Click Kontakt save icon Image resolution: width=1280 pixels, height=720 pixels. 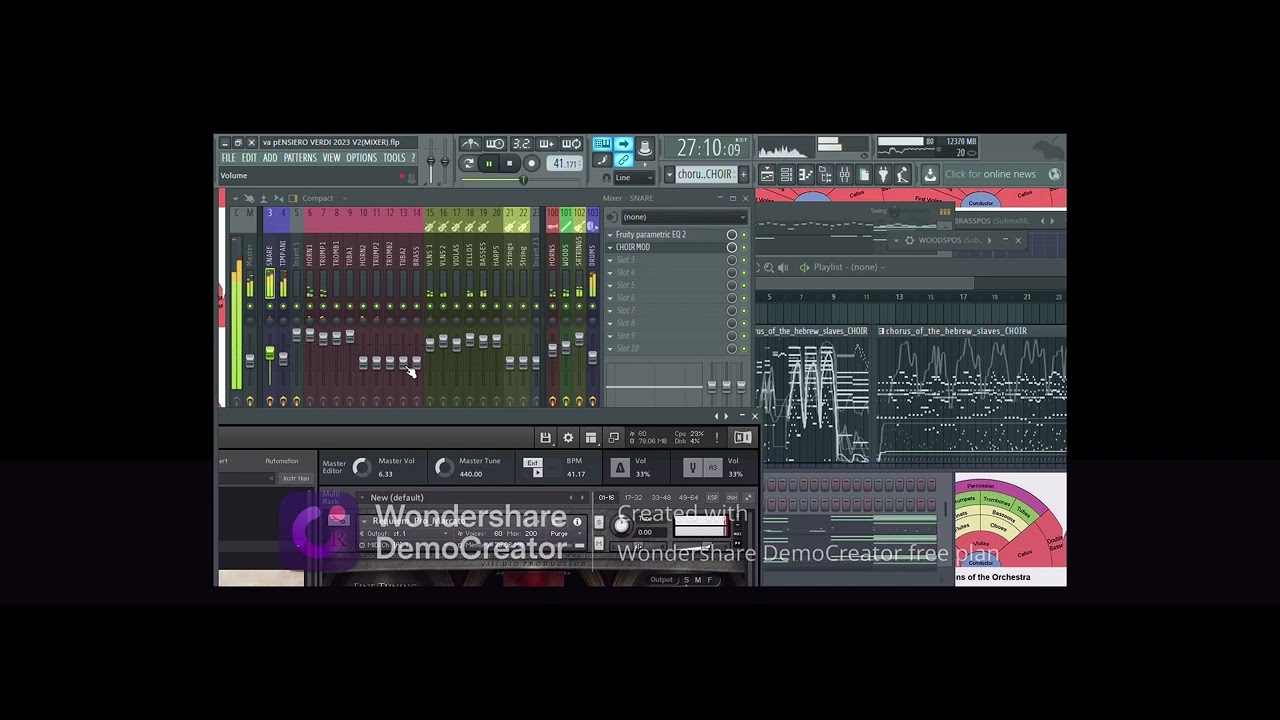click(x=545, y=438)
